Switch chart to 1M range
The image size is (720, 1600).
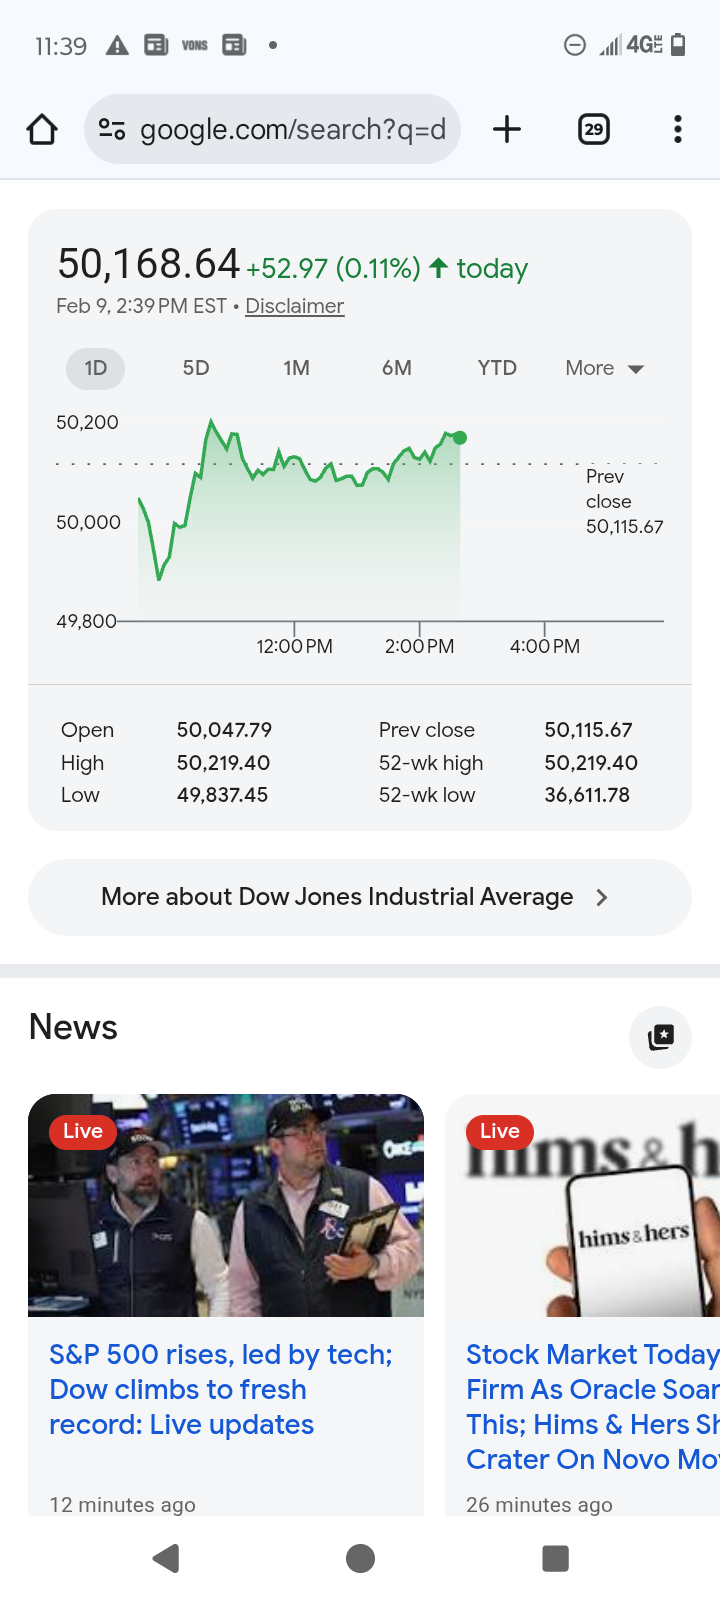pos(296,368)
